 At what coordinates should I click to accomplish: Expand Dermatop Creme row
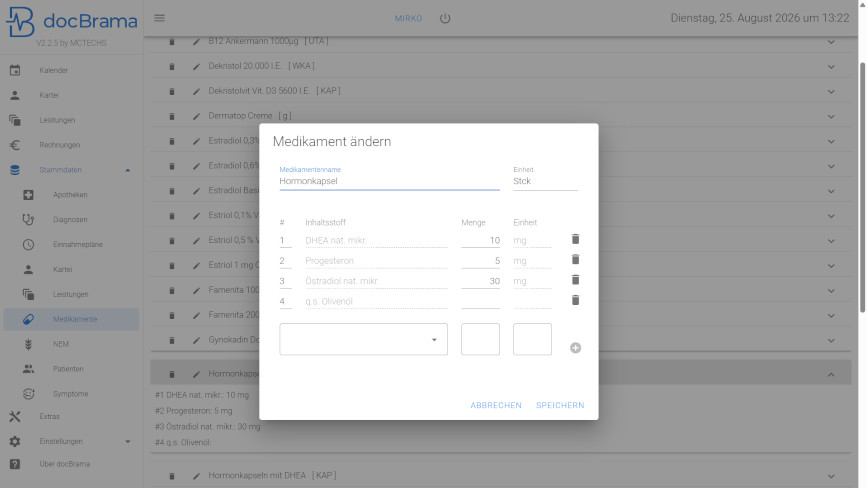point(831,117)
